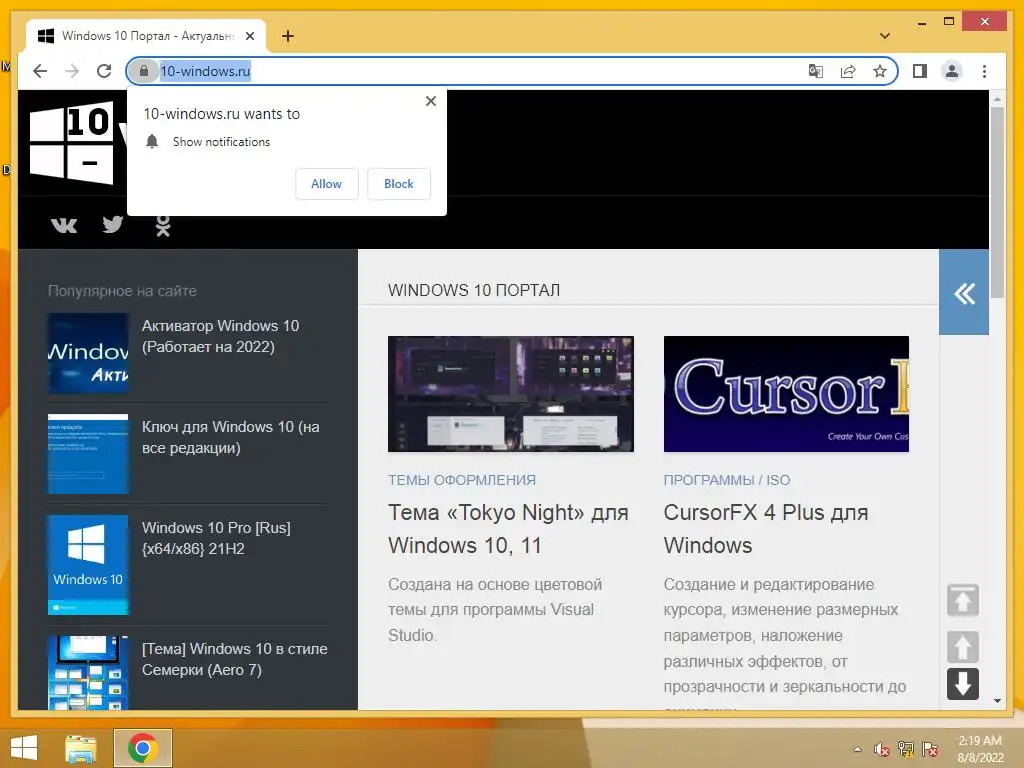Click muted volume tray icon
Screen dimensions: 1024x768
pyautogui.click(x=882, y=749)
